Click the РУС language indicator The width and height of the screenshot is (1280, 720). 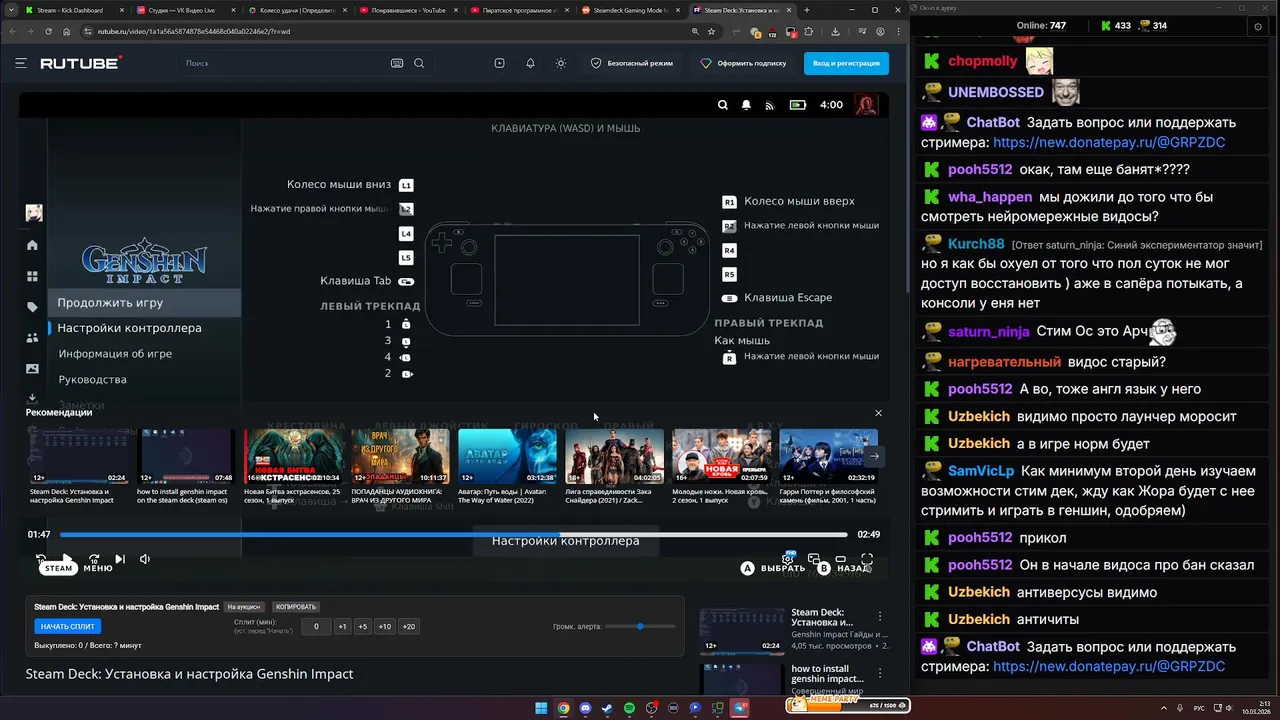click(x=1199, y=708)
